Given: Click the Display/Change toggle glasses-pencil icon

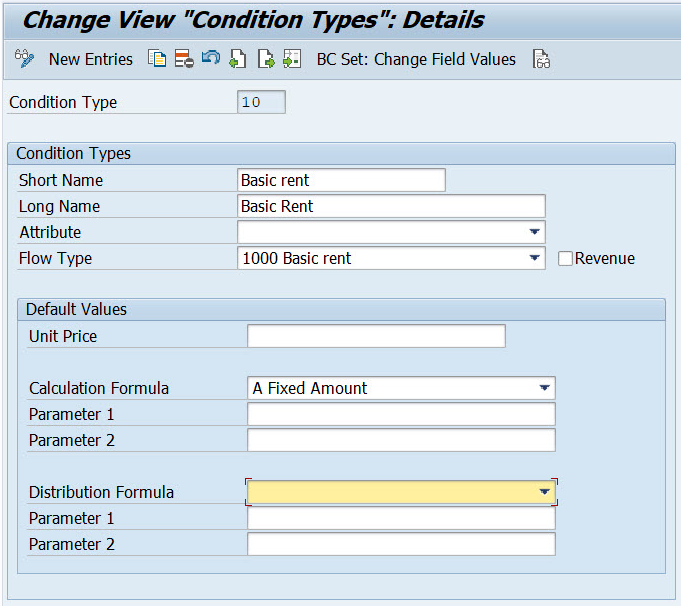Looking at the screenshot, I should click(24, 59).
